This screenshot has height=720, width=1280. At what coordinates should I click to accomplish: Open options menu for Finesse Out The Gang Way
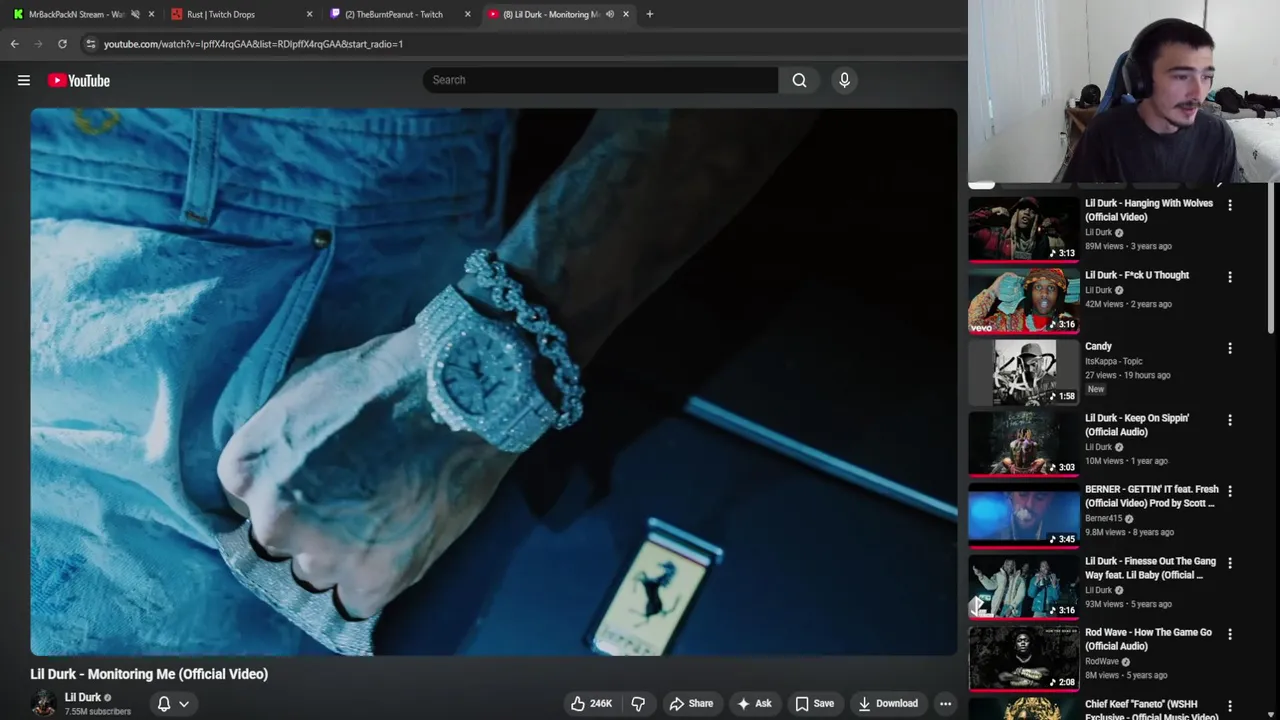(1230, 563)
